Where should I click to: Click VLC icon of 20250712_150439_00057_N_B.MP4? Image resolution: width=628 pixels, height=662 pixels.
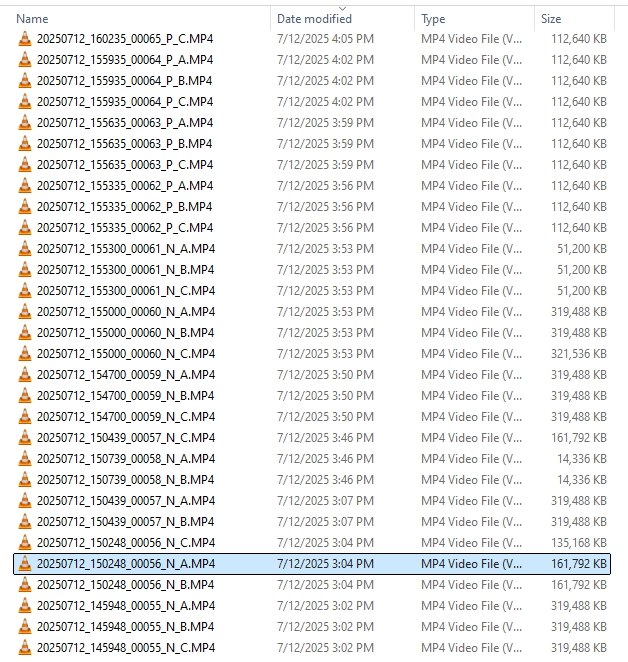[x=25, y=522]
